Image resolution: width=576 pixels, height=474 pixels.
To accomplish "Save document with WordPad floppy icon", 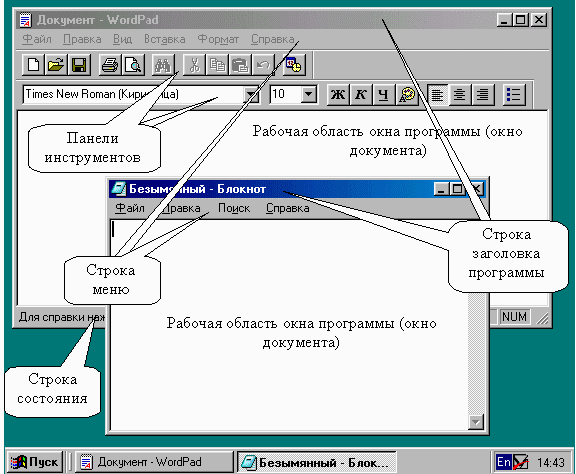I will [x=79, y=65].
